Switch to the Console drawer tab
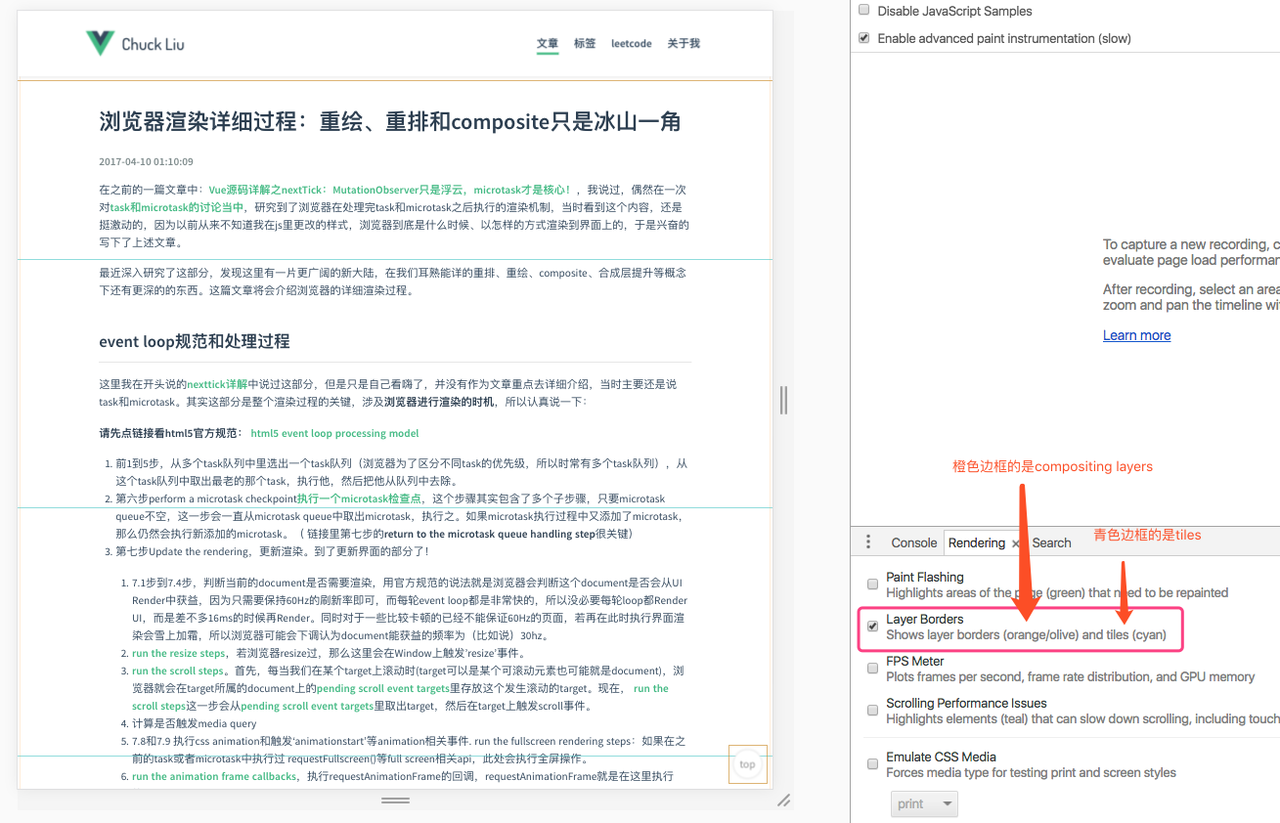This screenshot has width=1280, height=823. click(x=914, y=543)
